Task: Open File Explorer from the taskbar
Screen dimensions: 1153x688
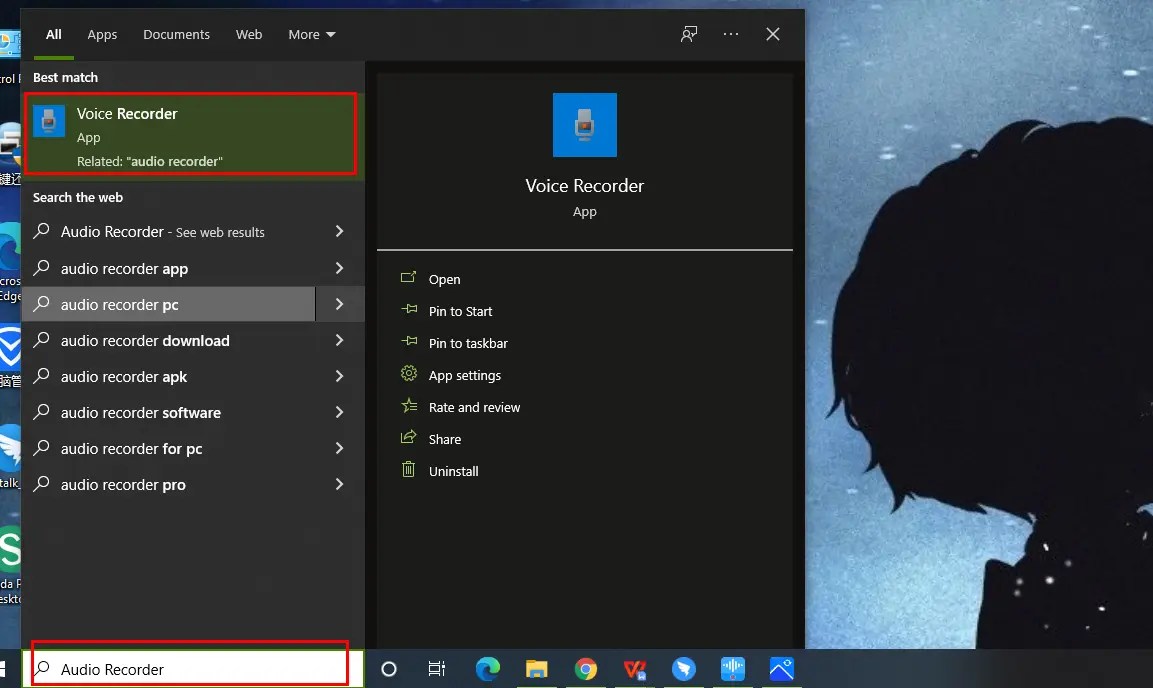Action: (537, 670)
